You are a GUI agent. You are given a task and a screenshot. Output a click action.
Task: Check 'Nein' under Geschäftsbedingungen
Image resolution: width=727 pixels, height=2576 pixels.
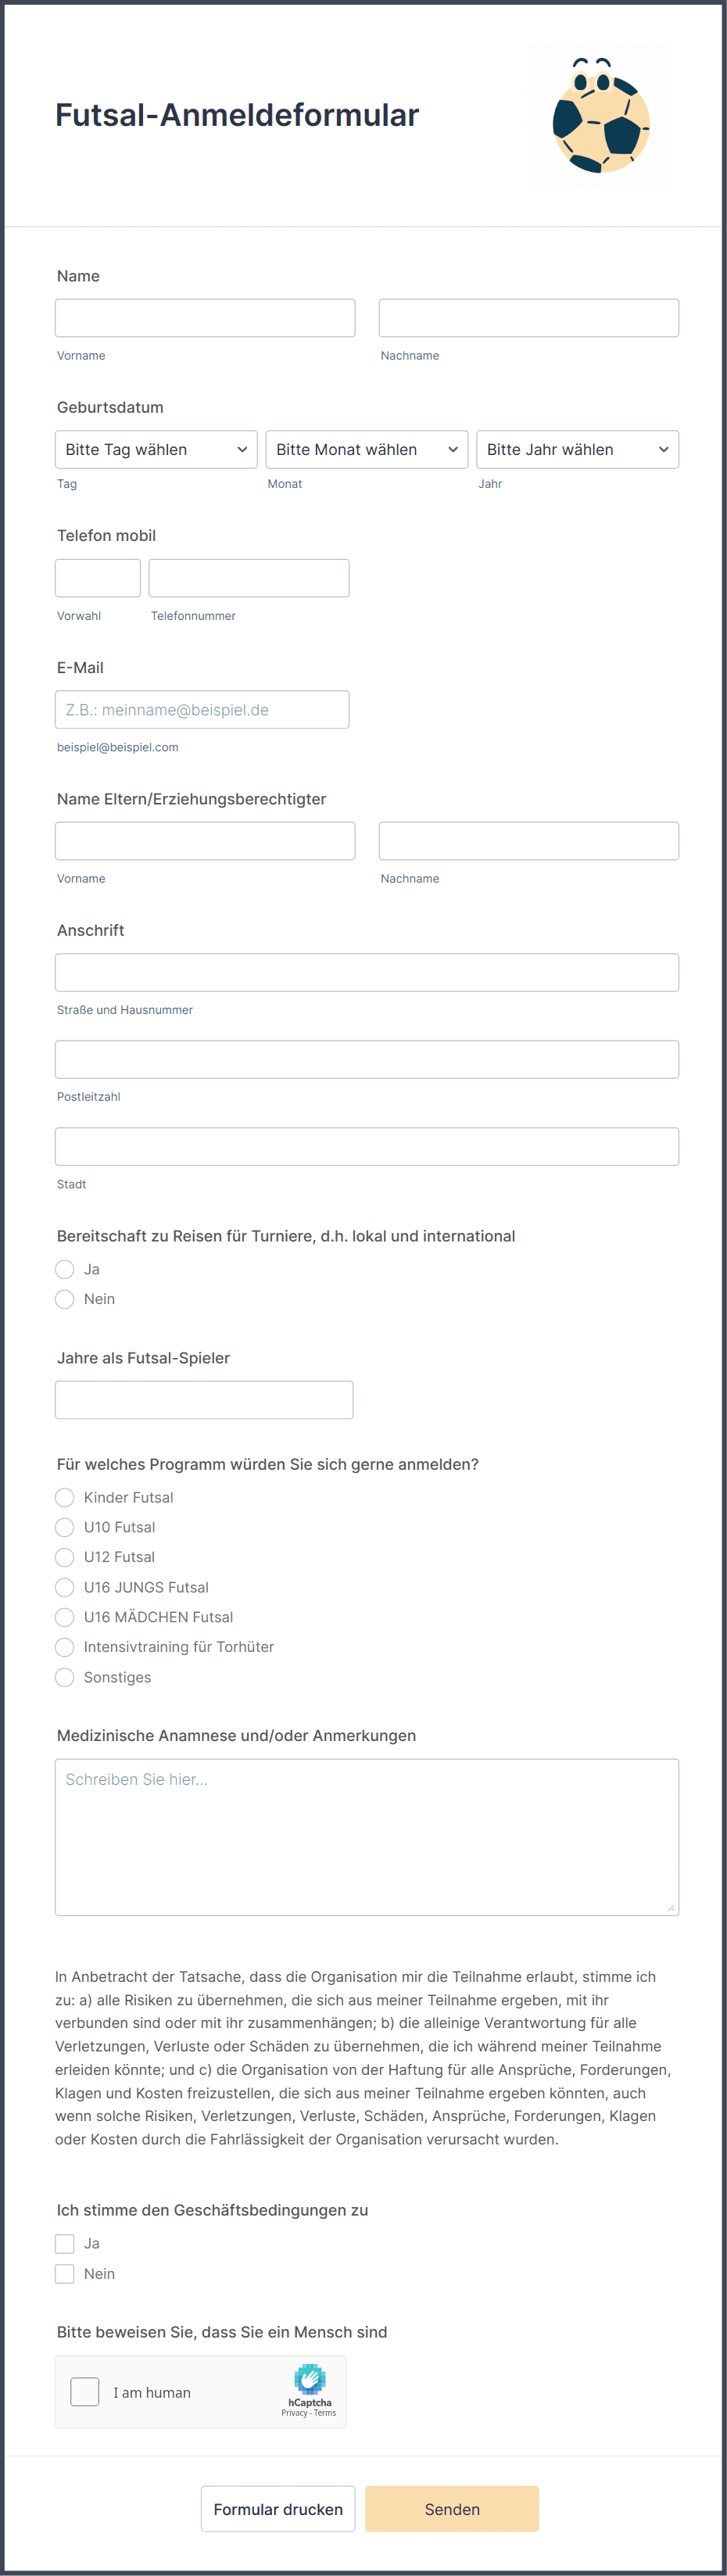pyautogui.click(x=65, y=2273)
